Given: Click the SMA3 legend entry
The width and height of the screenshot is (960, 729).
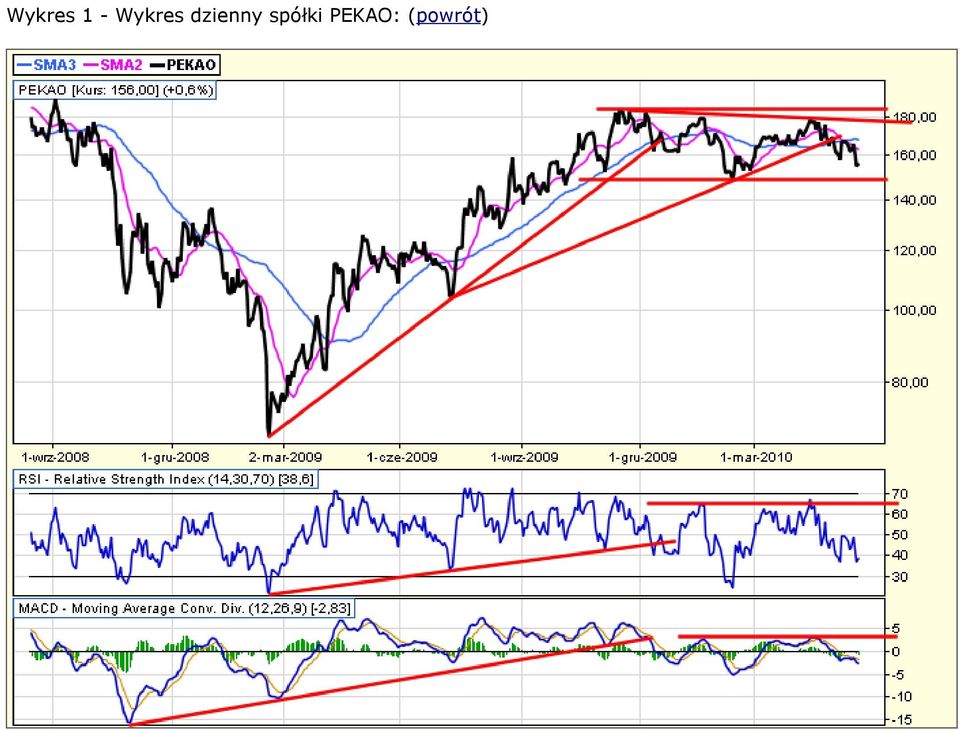Looking at the screenshot, I should coord(47,65).
